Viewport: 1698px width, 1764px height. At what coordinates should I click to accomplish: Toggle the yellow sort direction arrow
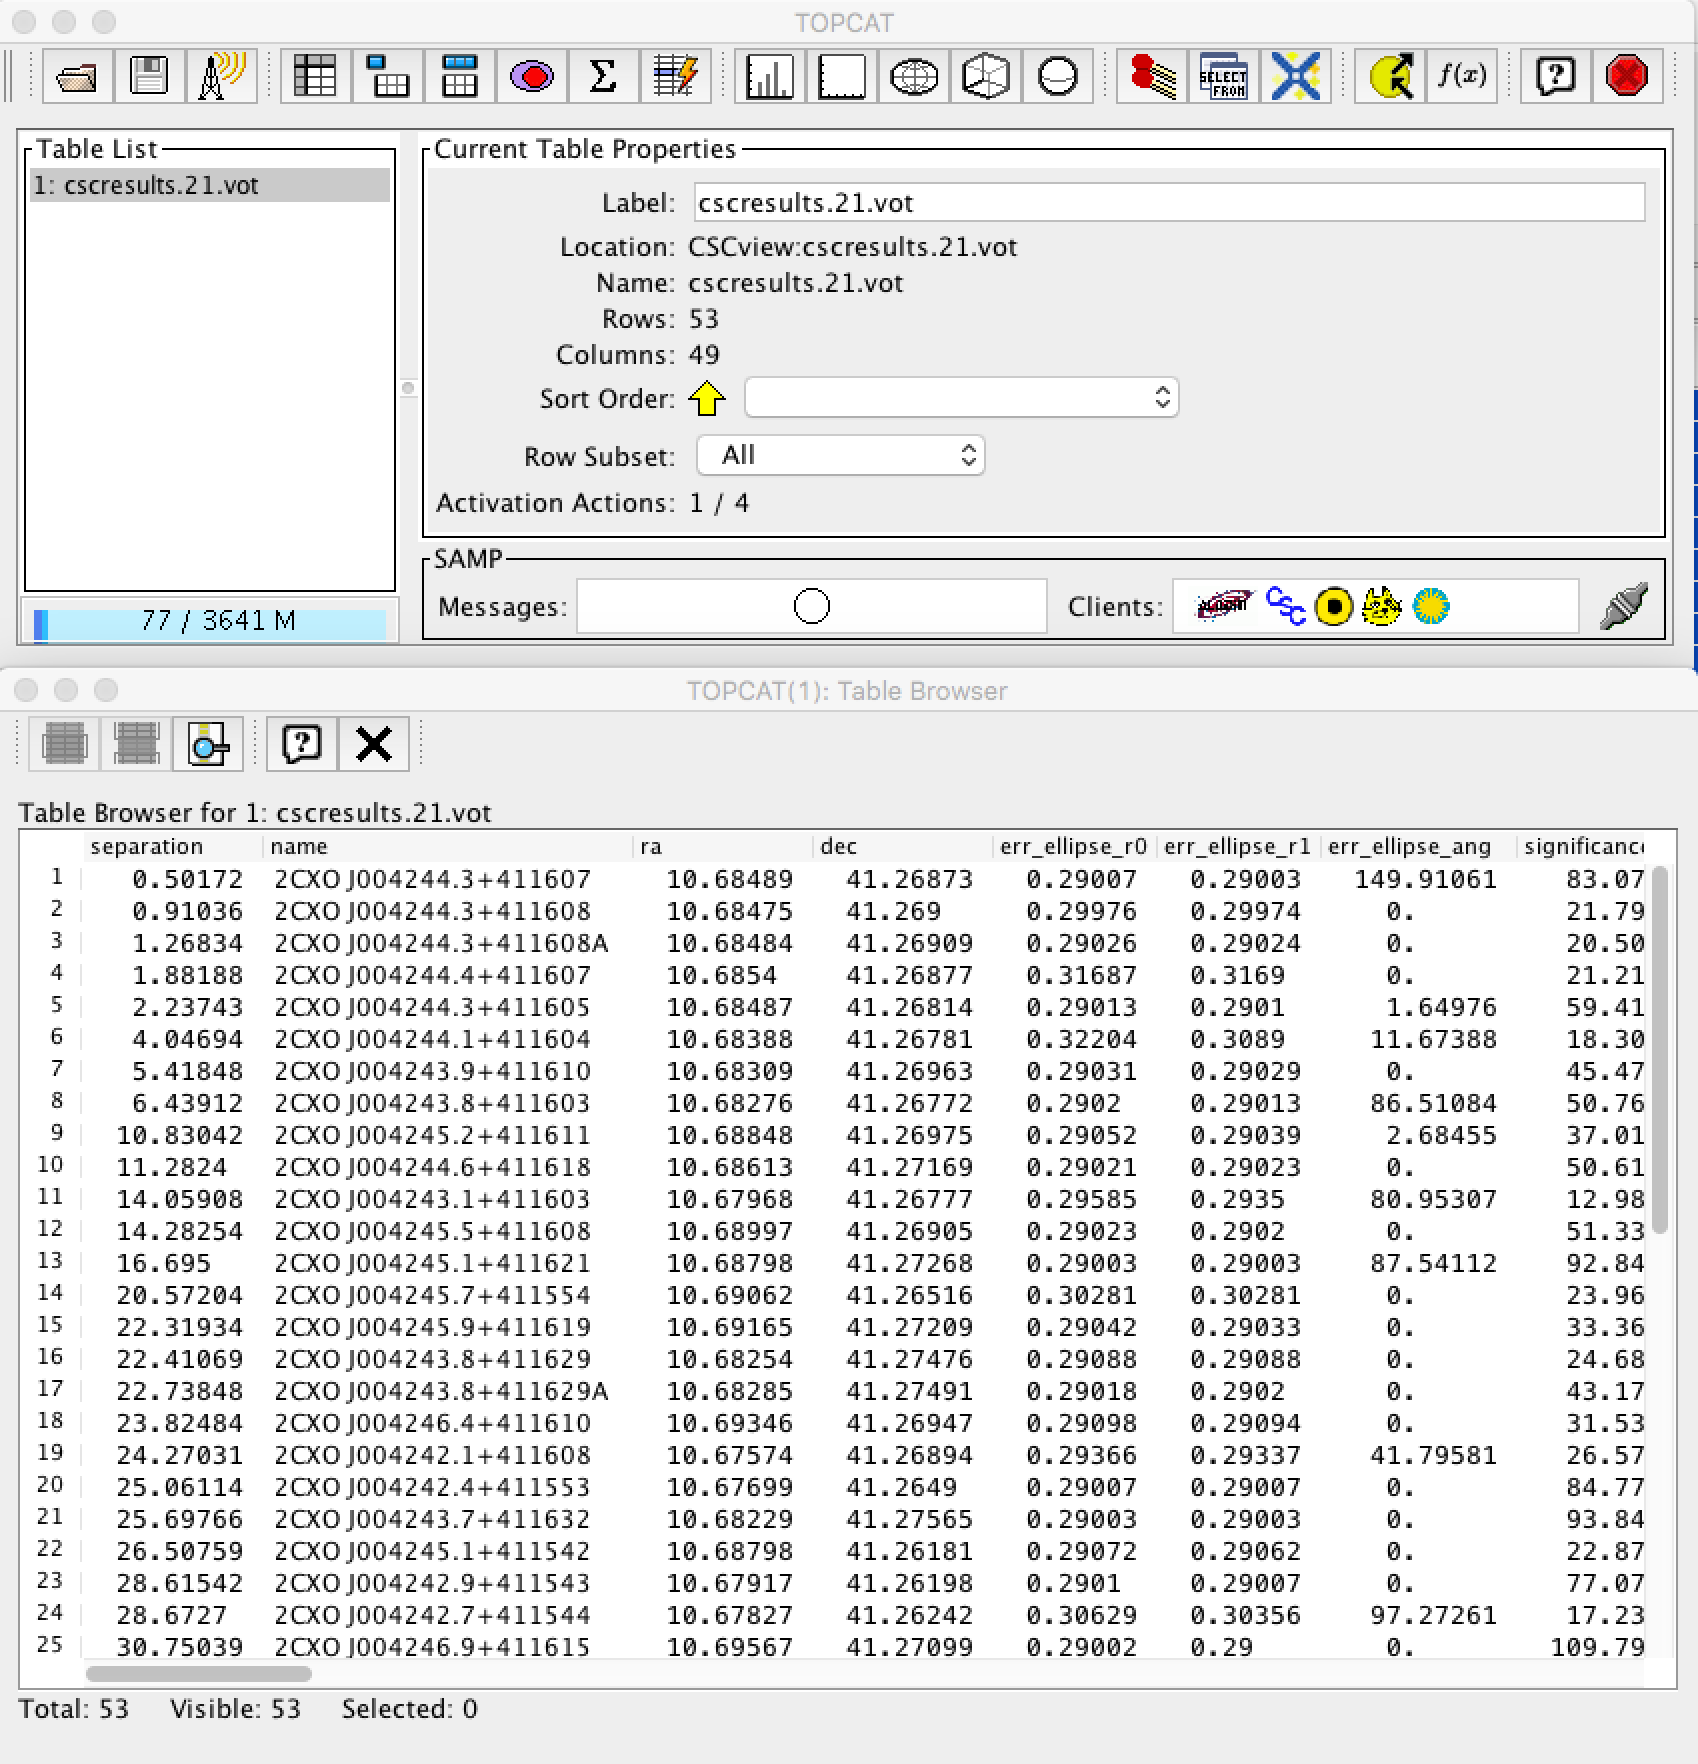pyautogui.click(x=707, y=398)
